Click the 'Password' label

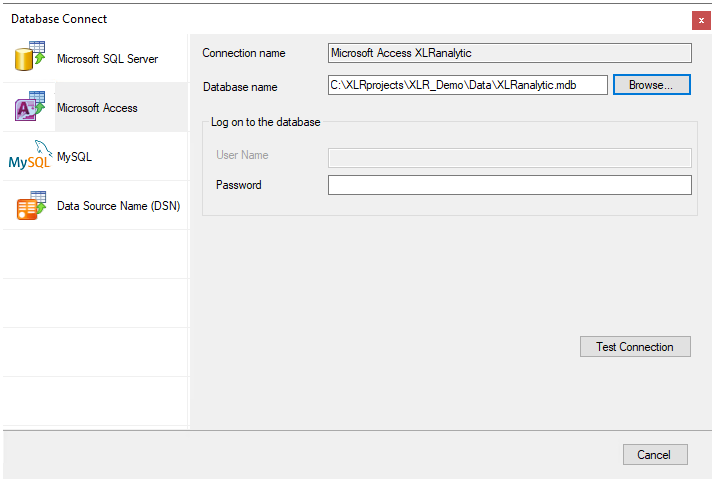[x=239, y=185]
